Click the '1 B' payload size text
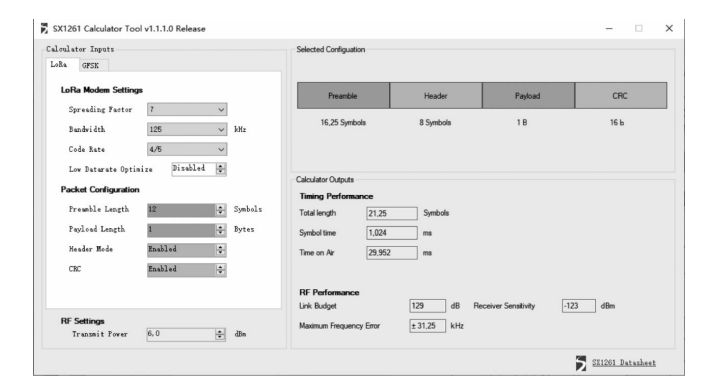The width and height of the screenshot is (722, 382). pos(522,122)
